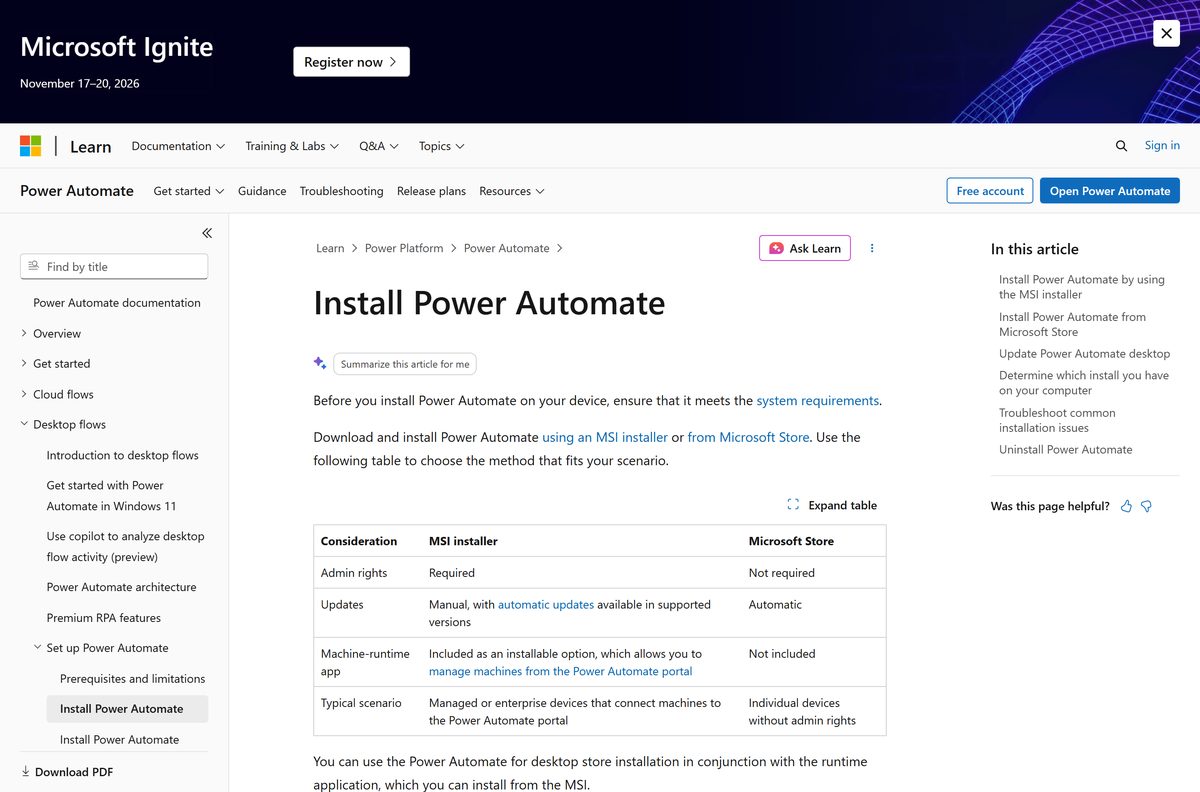Open the more options ellipsis icon
The image size is (1200, 792).
(872, 248)
